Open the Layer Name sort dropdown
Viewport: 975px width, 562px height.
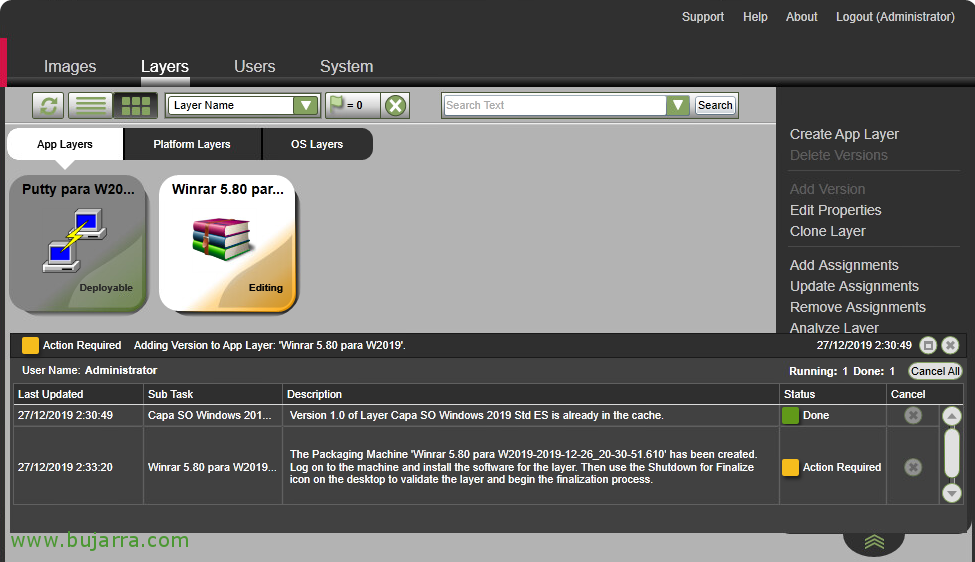coord(305,106)
